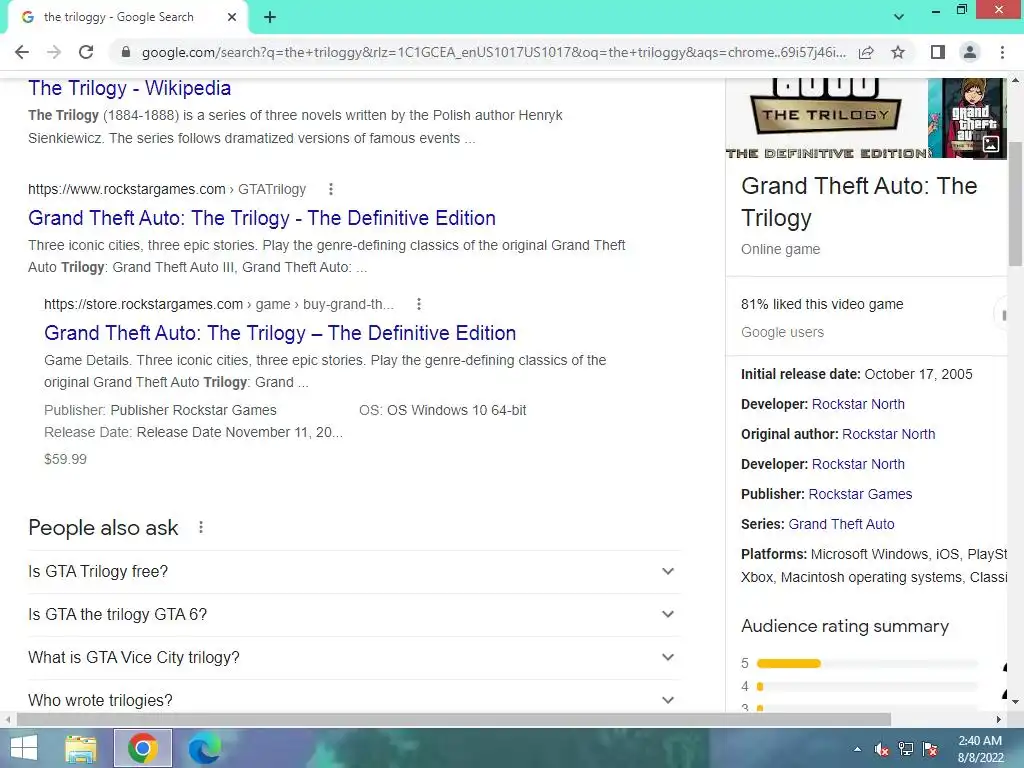This screenshot has height=768, width=1024.
Task: Click the scroll down arrow
Action: pos(1015,702)
